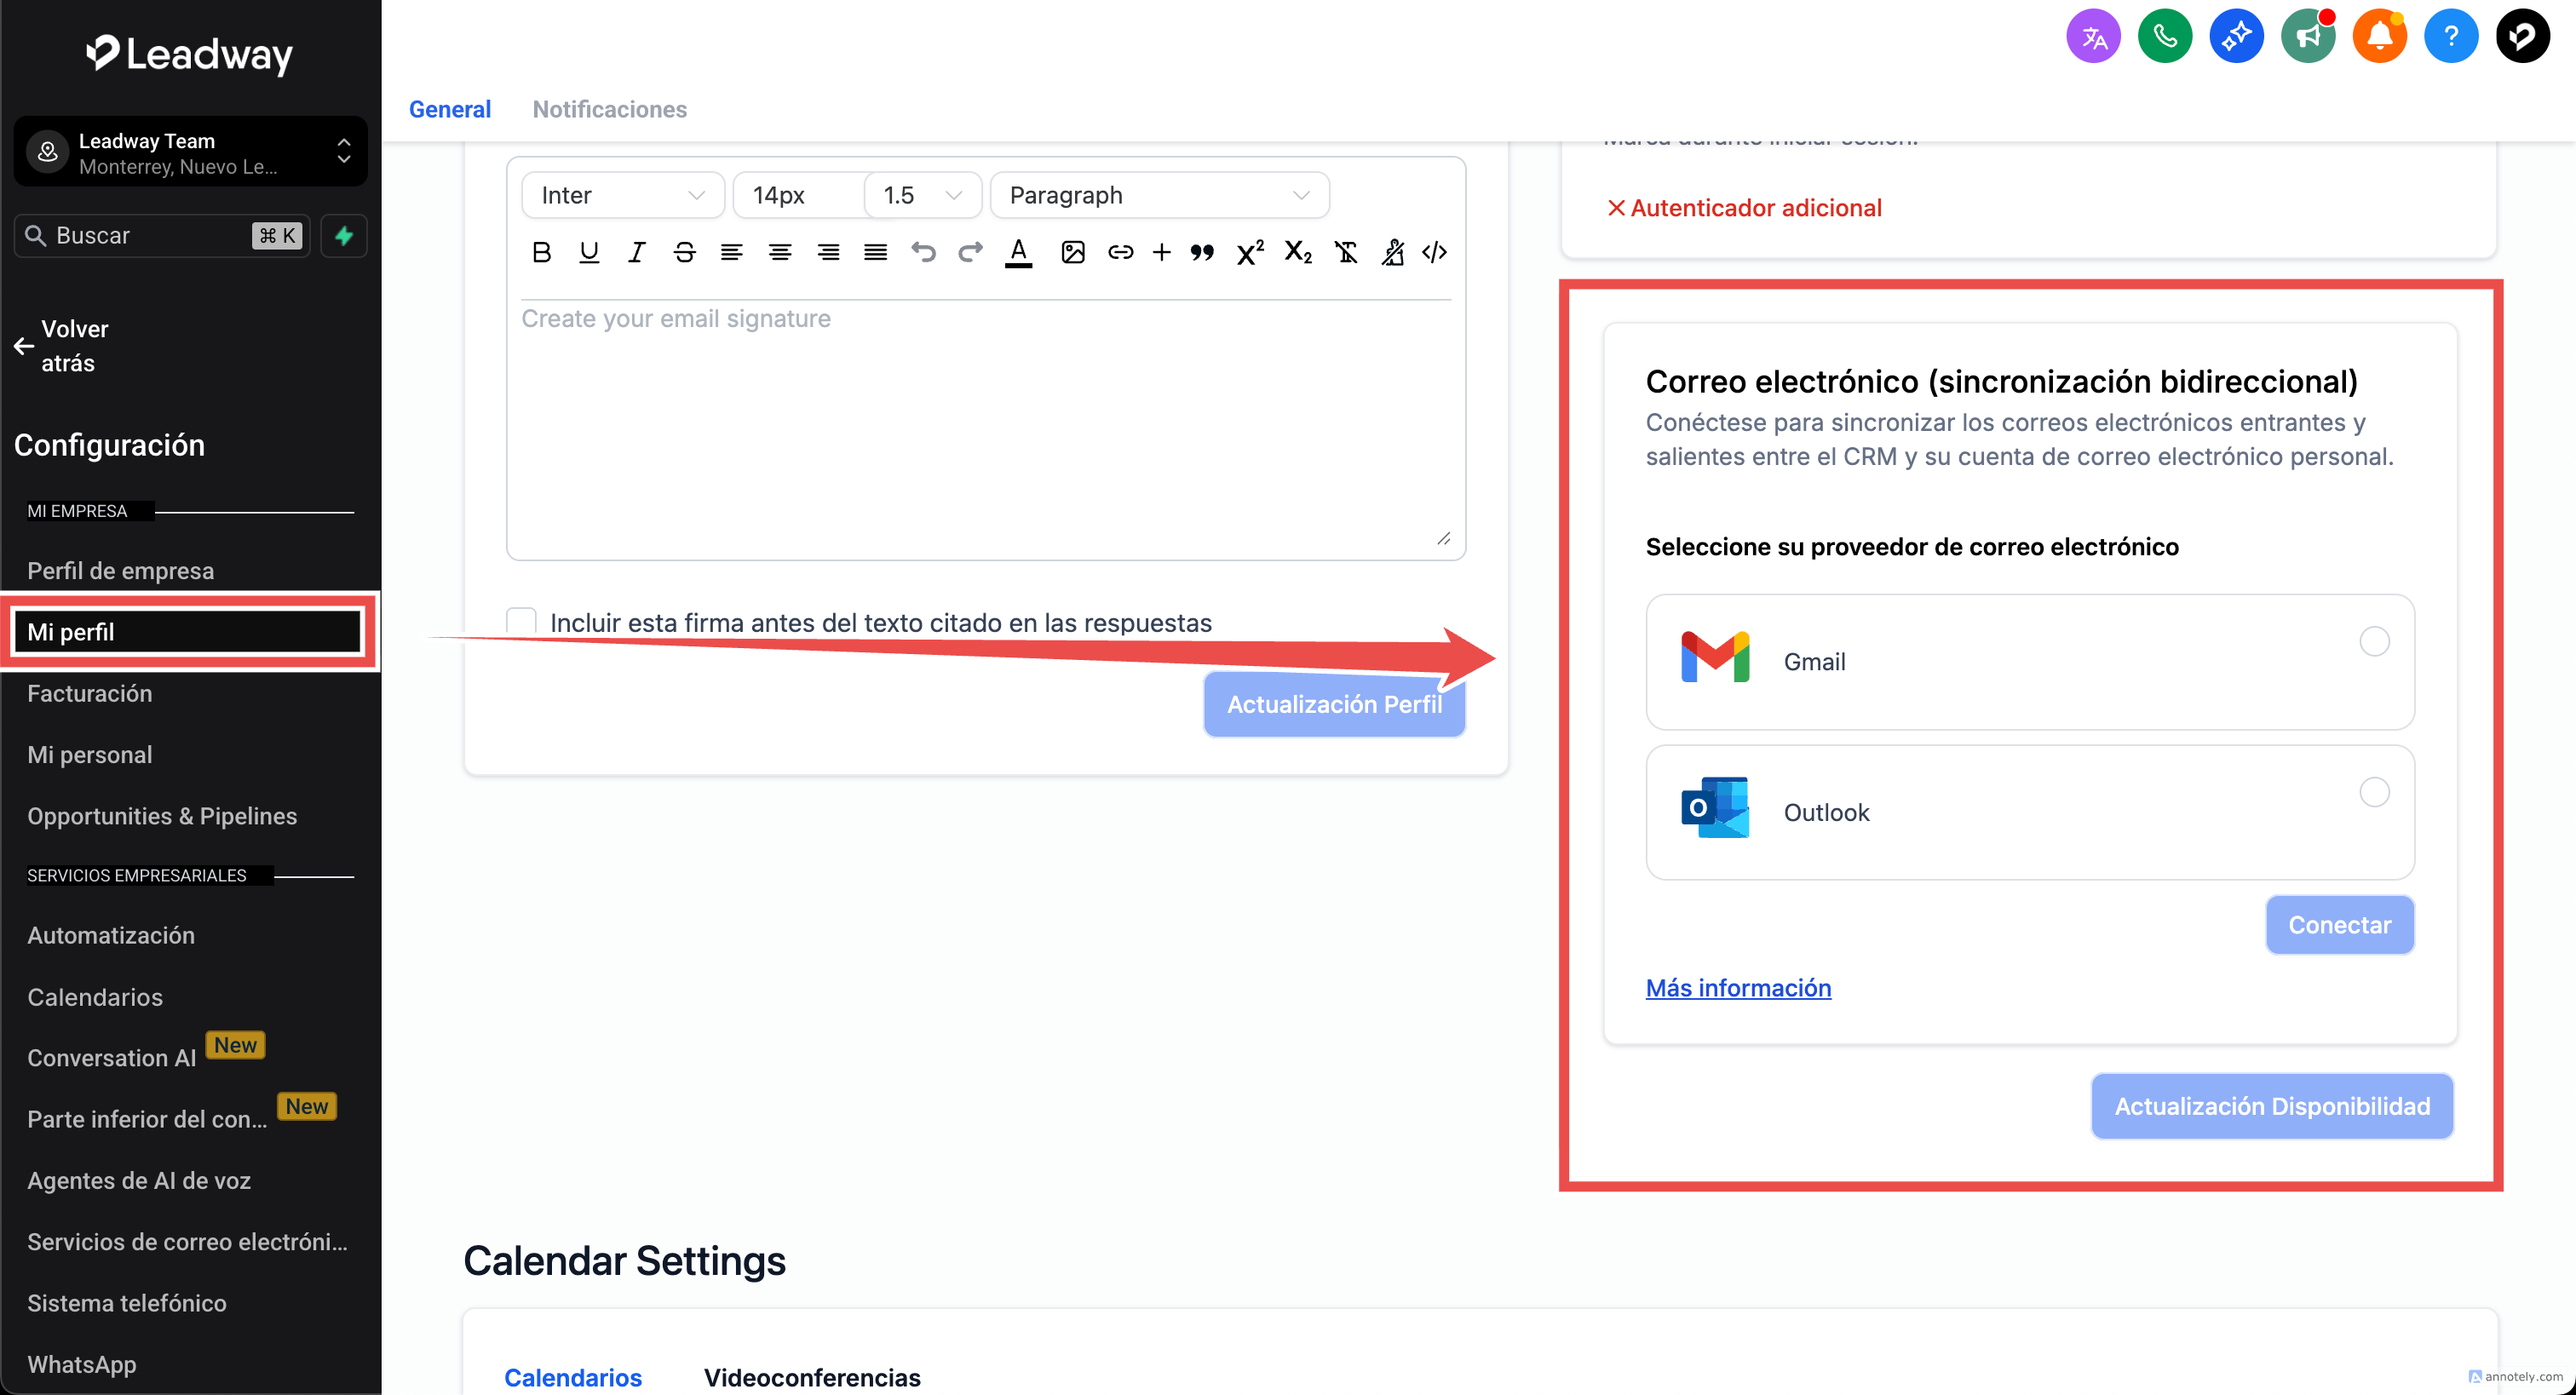
Task: Switch to the Notificaciones tab
Action: 609,109
